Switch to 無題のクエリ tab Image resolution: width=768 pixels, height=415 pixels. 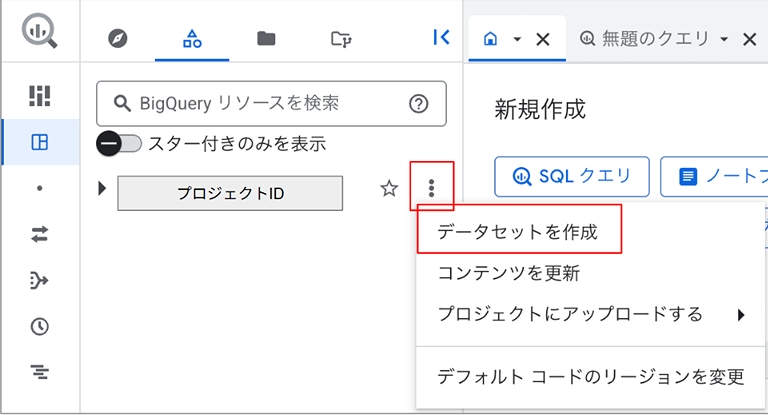tap(645, 38)
